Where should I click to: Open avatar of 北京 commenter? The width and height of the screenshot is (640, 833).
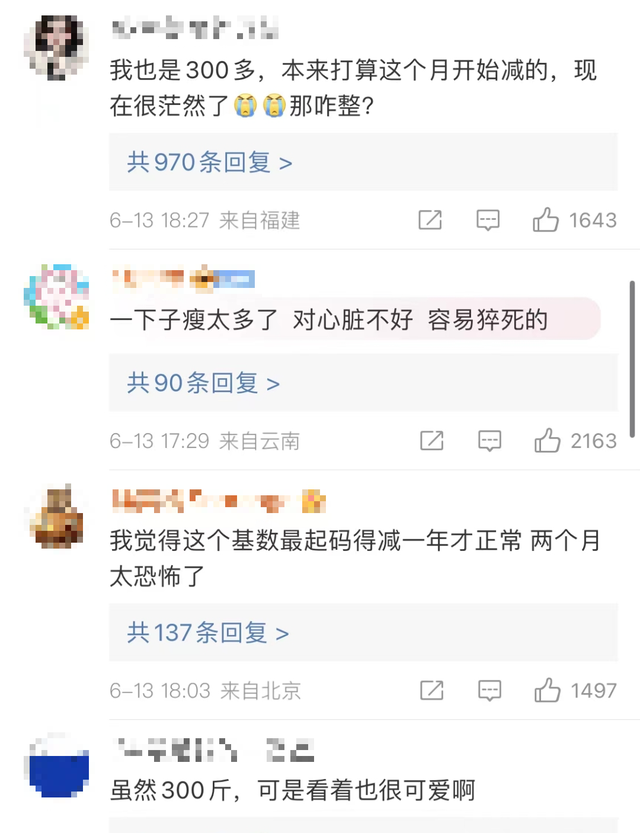point(56,516)
